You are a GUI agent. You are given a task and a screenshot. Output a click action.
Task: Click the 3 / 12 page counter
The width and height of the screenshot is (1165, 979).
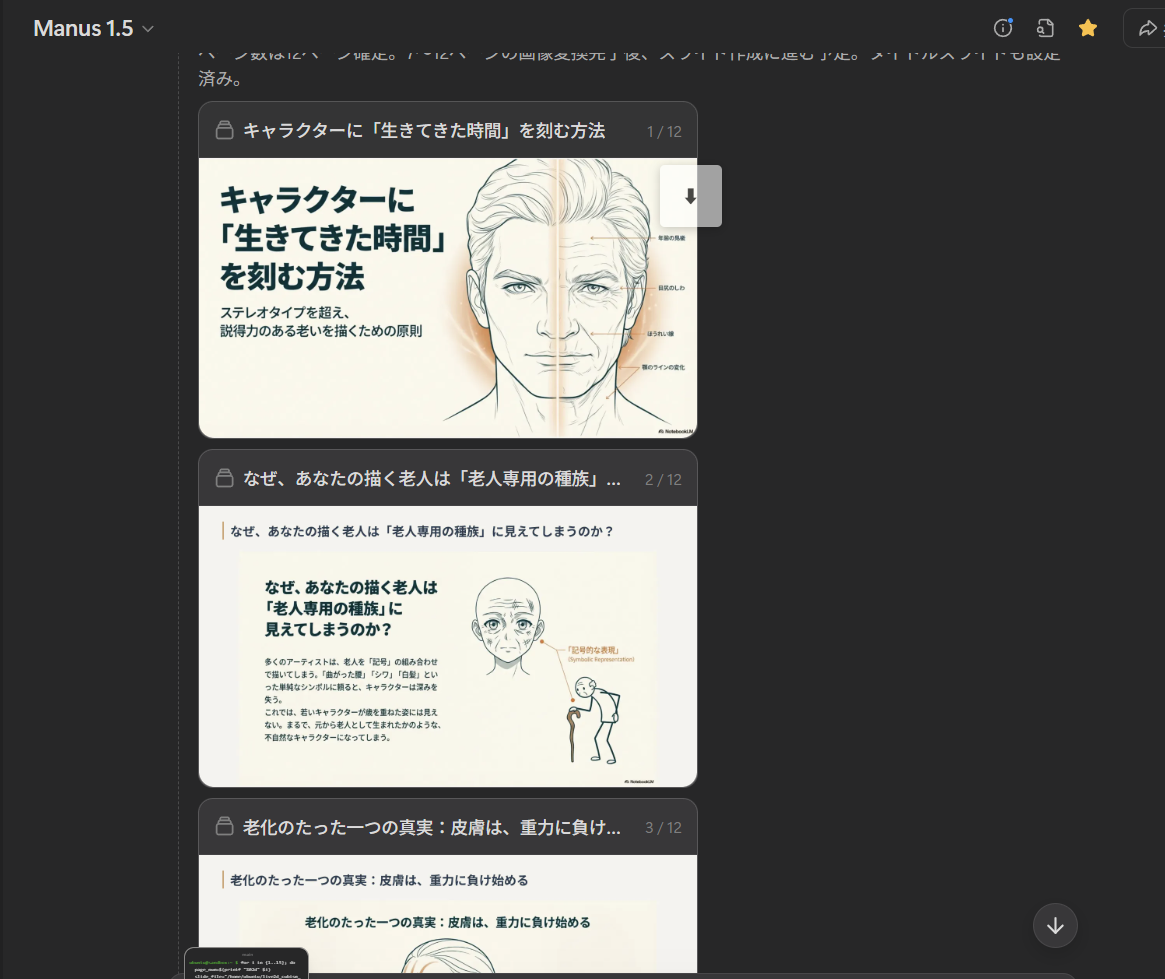pos(663,828)
